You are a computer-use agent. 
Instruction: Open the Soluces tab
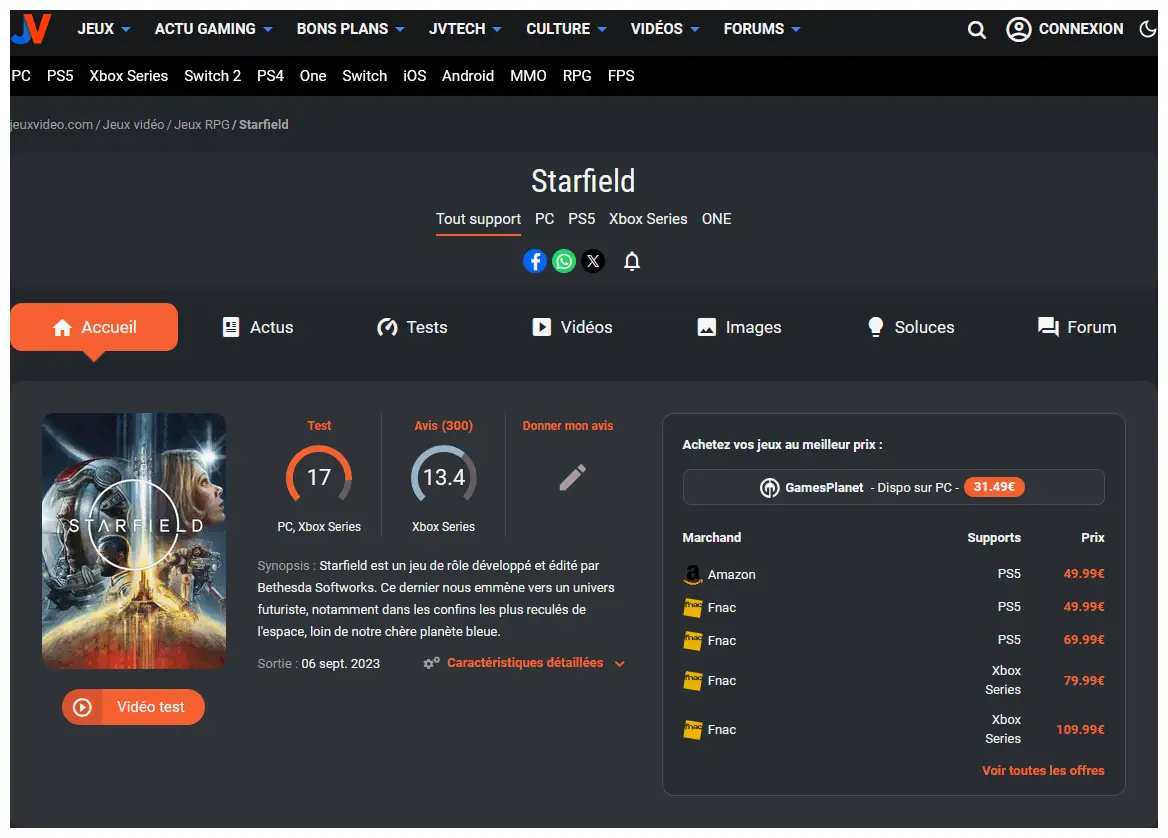(x=910, y=327)
